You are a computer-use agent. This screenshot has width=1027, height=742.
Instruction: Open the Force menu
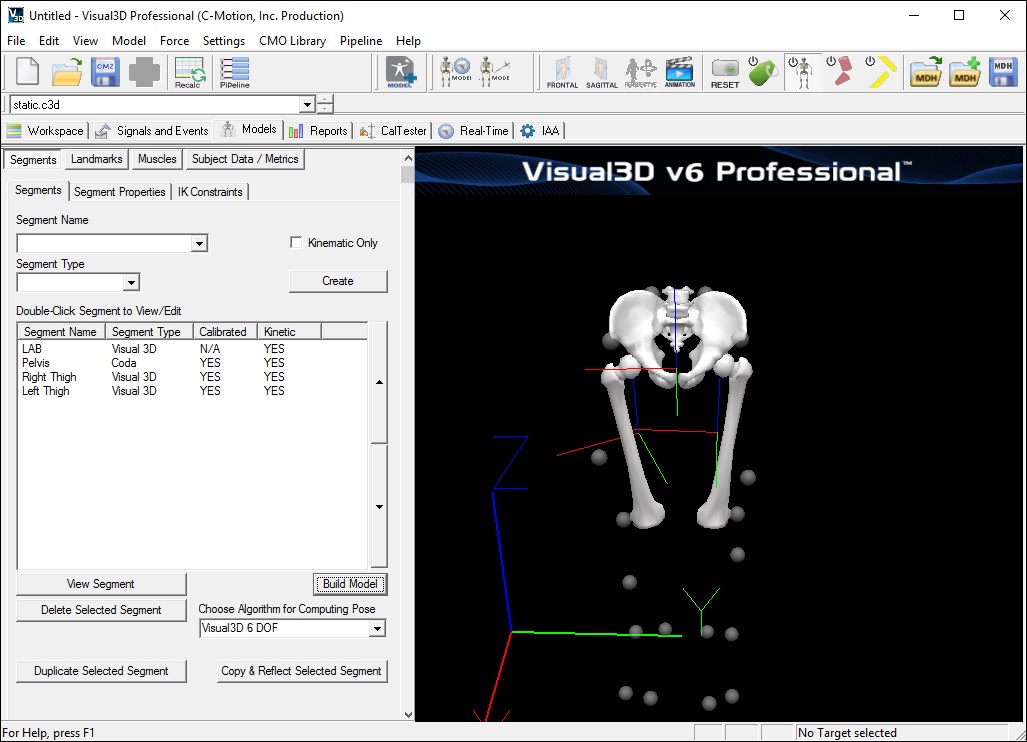pyautogui.click(x=174, y=41)
